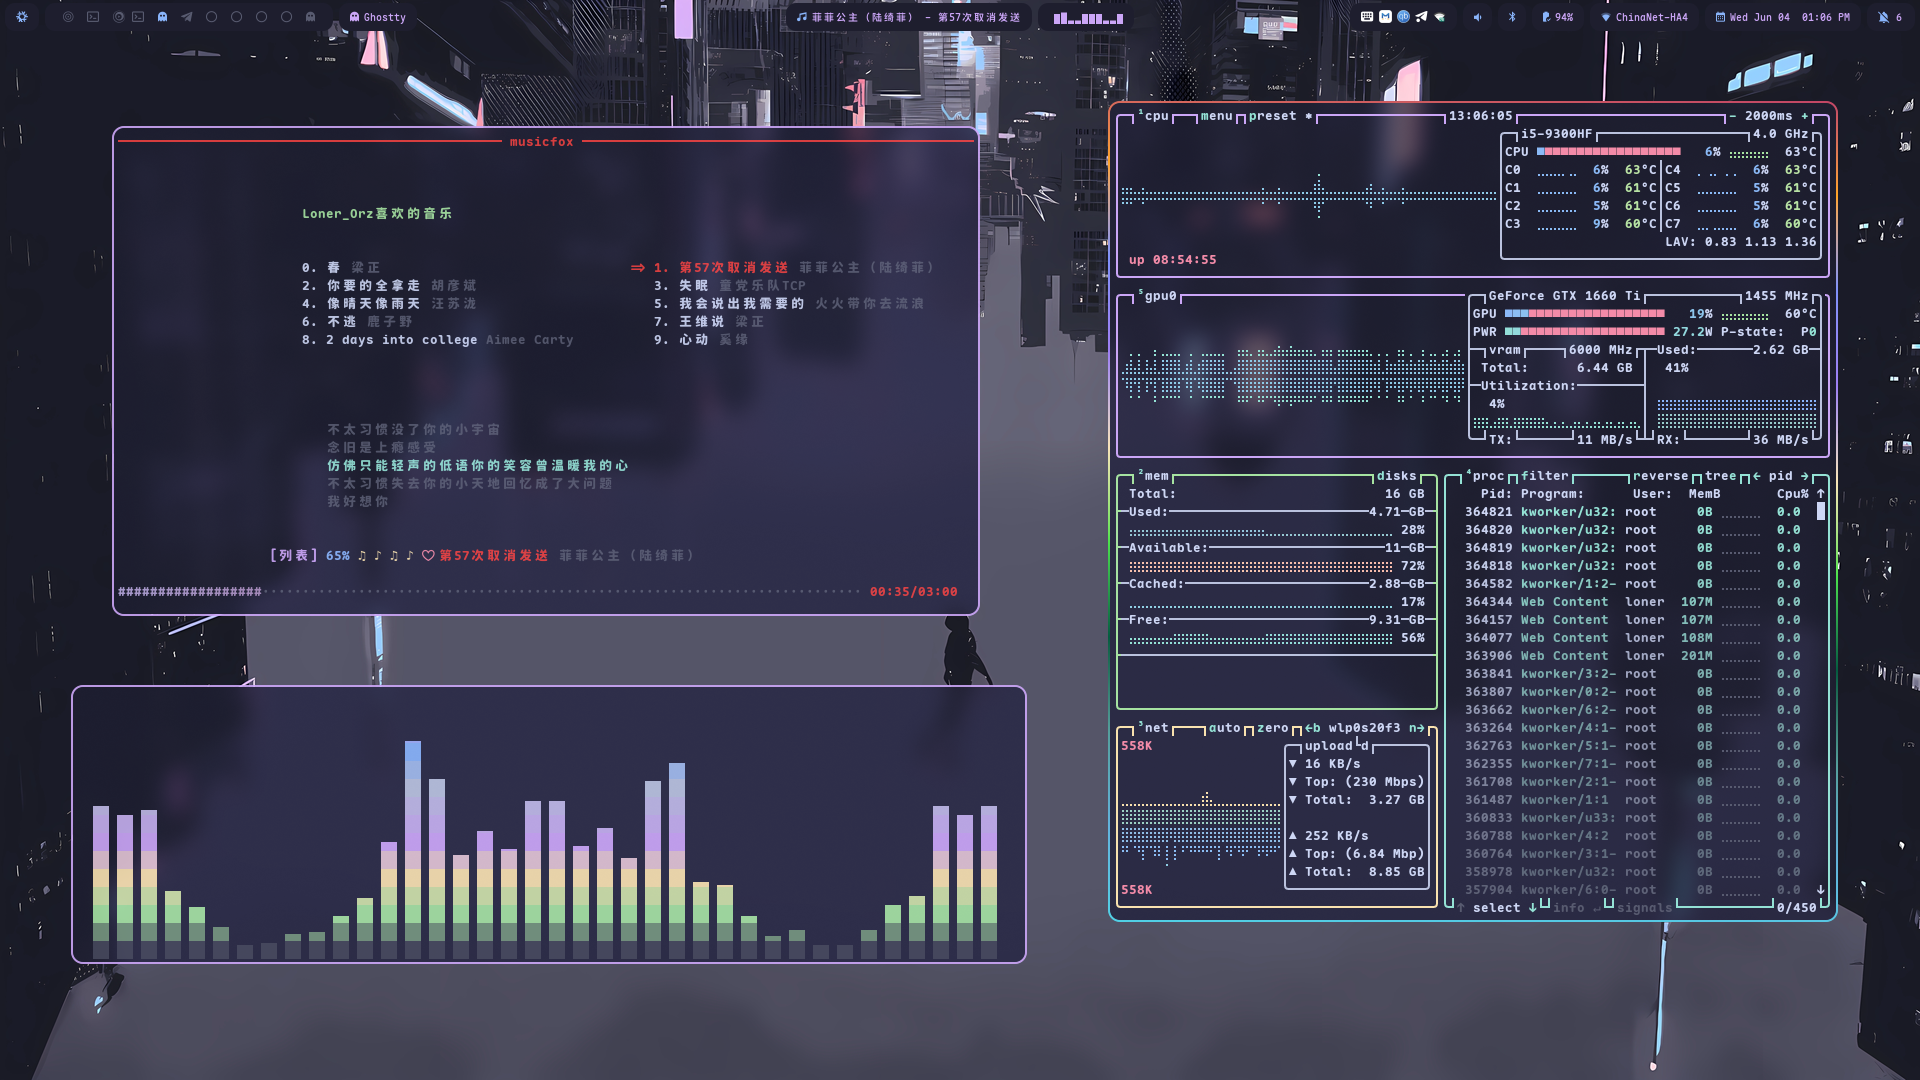Toggle tree view in the proc panel
The image size is (1920, 1080).
[x=1720, y=476]
